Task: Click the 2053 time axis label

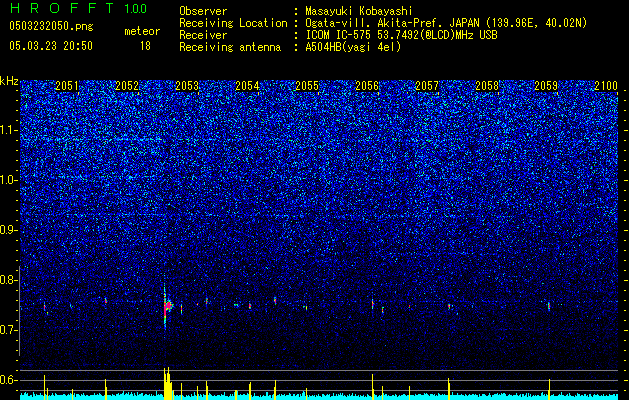Action: [x=187, y=86]
